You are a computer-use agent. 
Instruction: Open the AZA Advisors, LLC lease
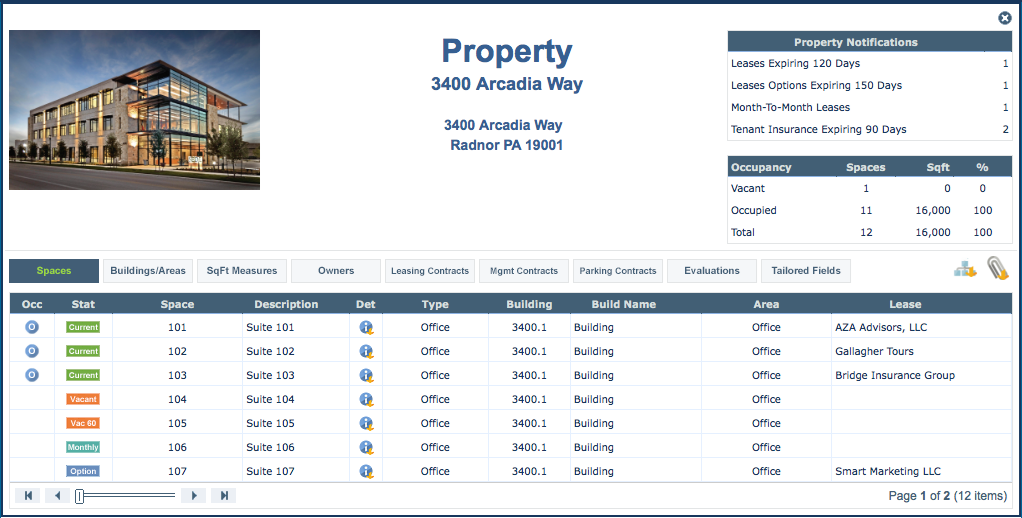click(x=880, y=327)
